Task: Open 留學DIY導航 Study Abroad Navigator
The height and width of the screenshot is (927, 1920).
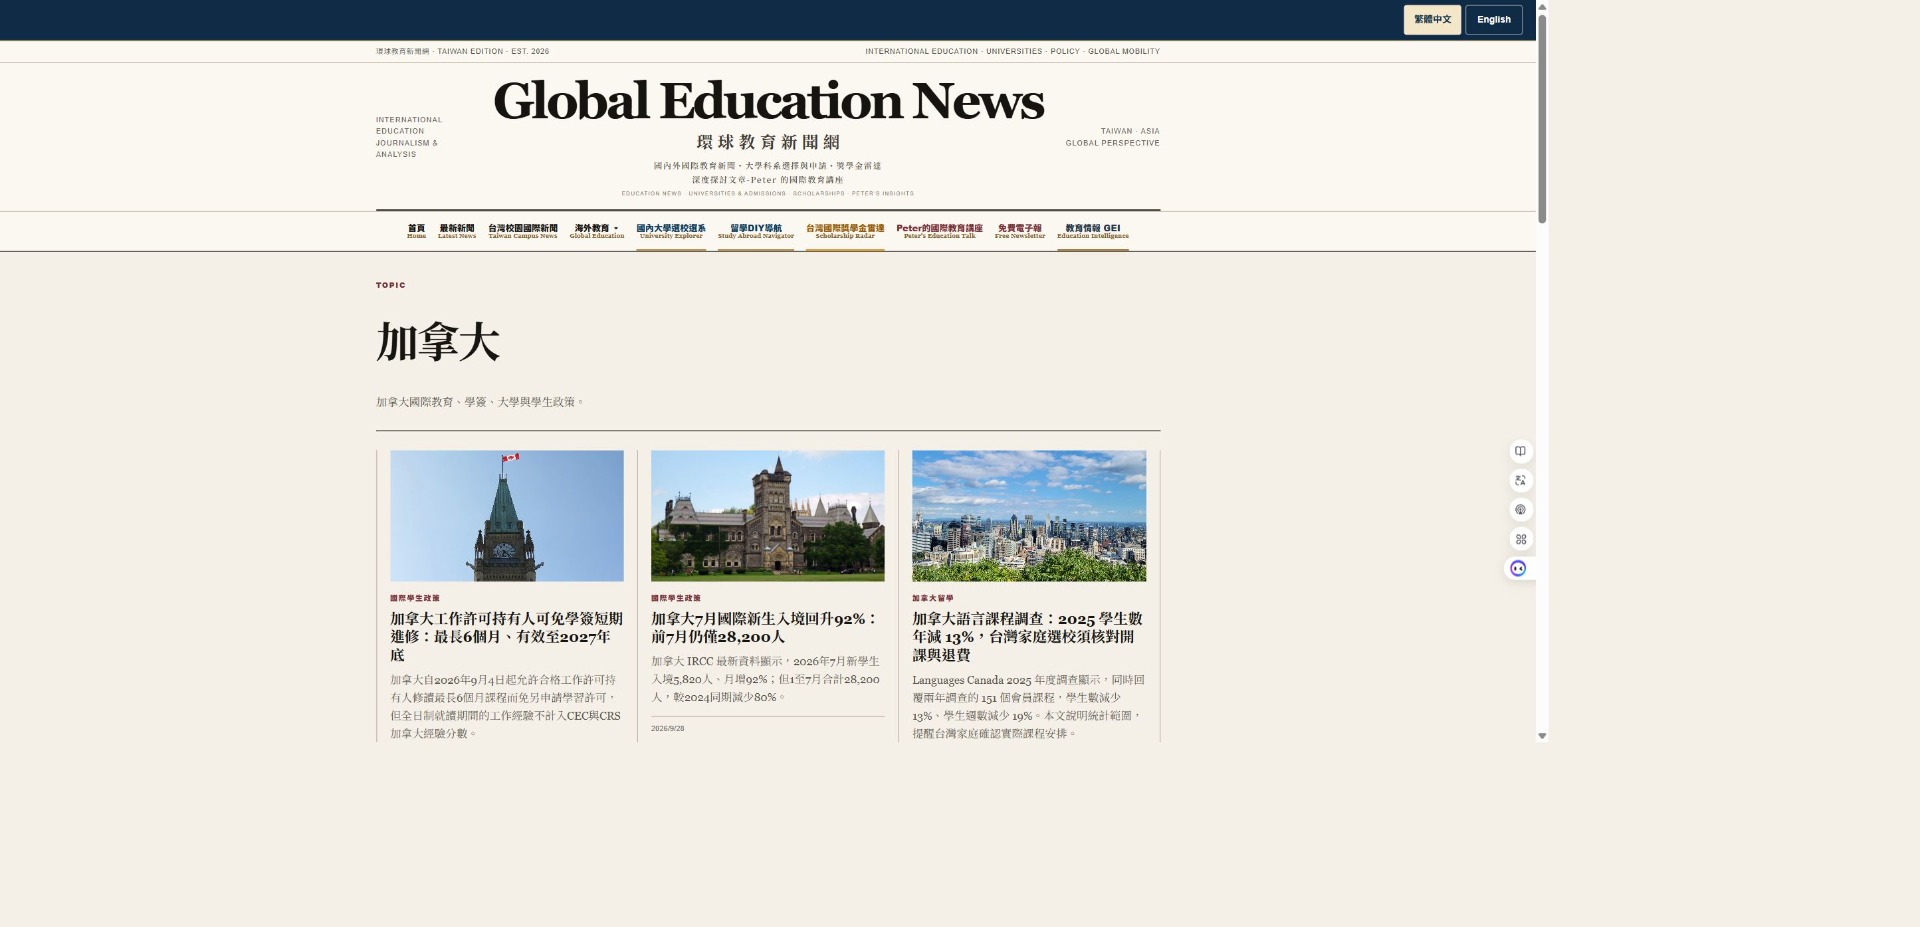Action: click(756, 231)
